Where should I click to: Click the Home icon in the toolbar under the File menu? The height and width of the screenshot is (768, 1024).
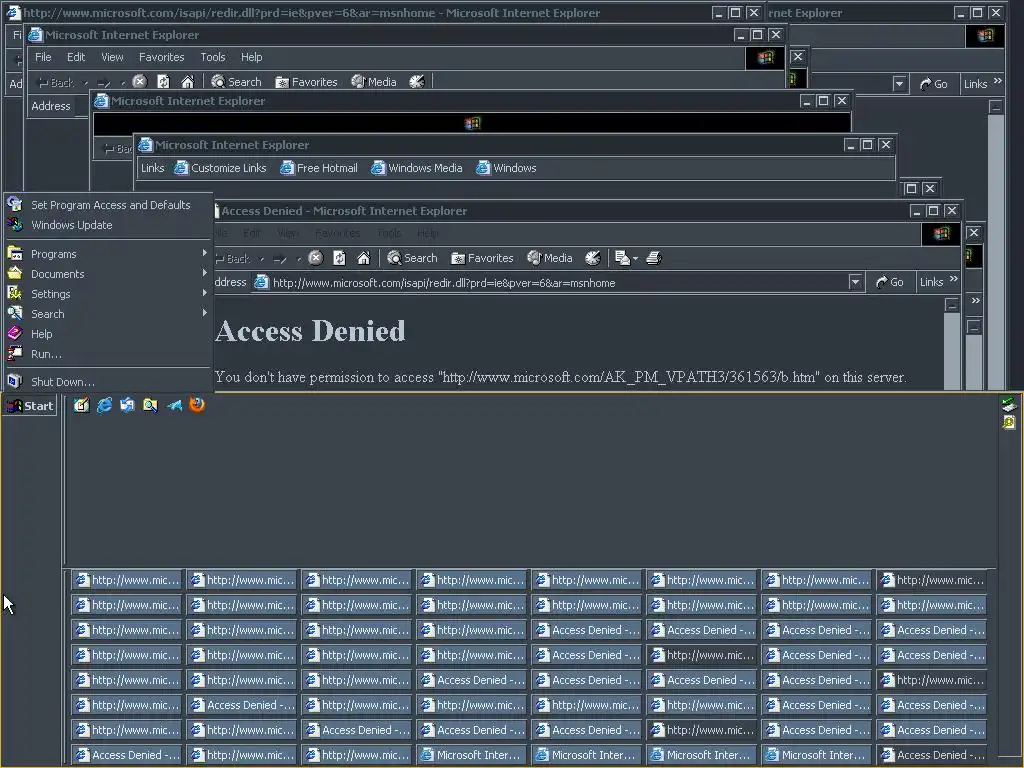pyautogui.click(x=187, y=82)
